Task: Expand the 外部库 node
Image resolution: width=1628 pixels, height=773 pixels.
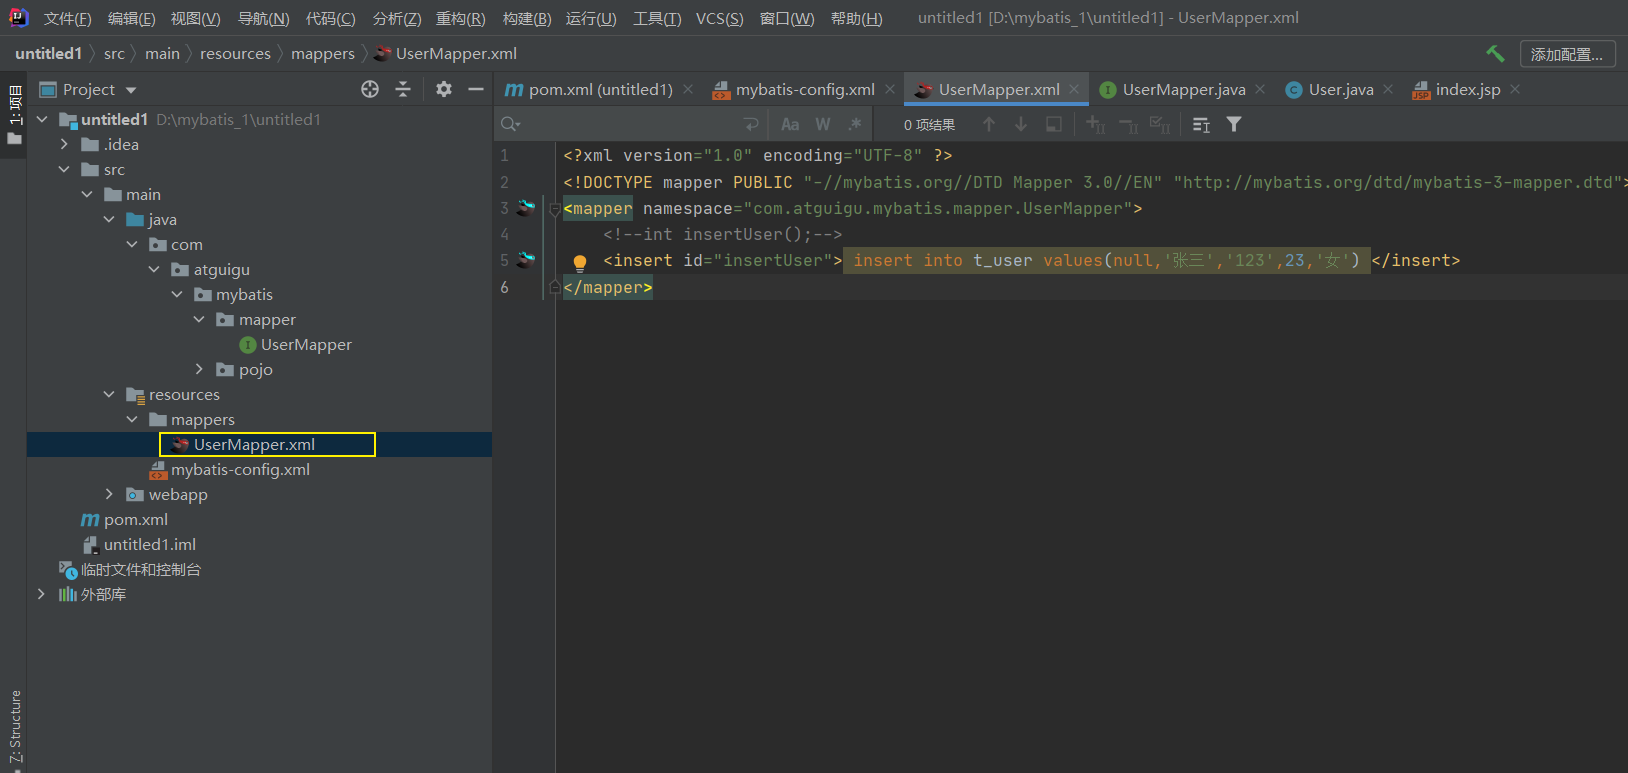Action: point(41,594)
